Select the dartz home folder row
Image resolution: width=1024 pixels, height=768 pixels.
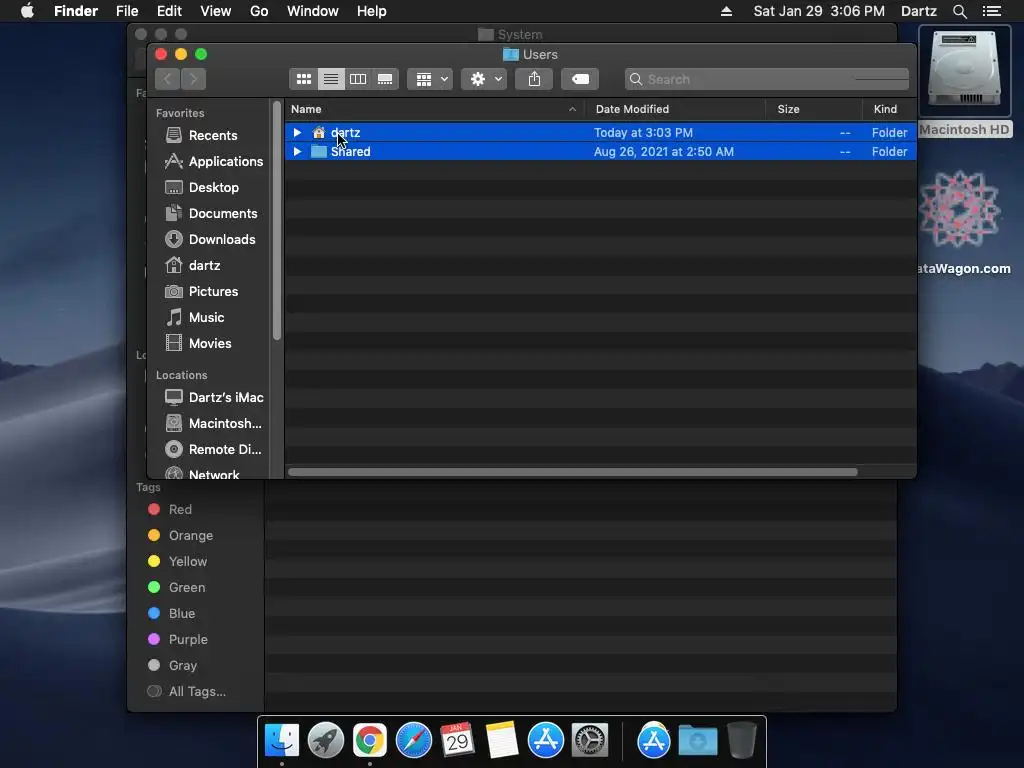click(600, 133)
